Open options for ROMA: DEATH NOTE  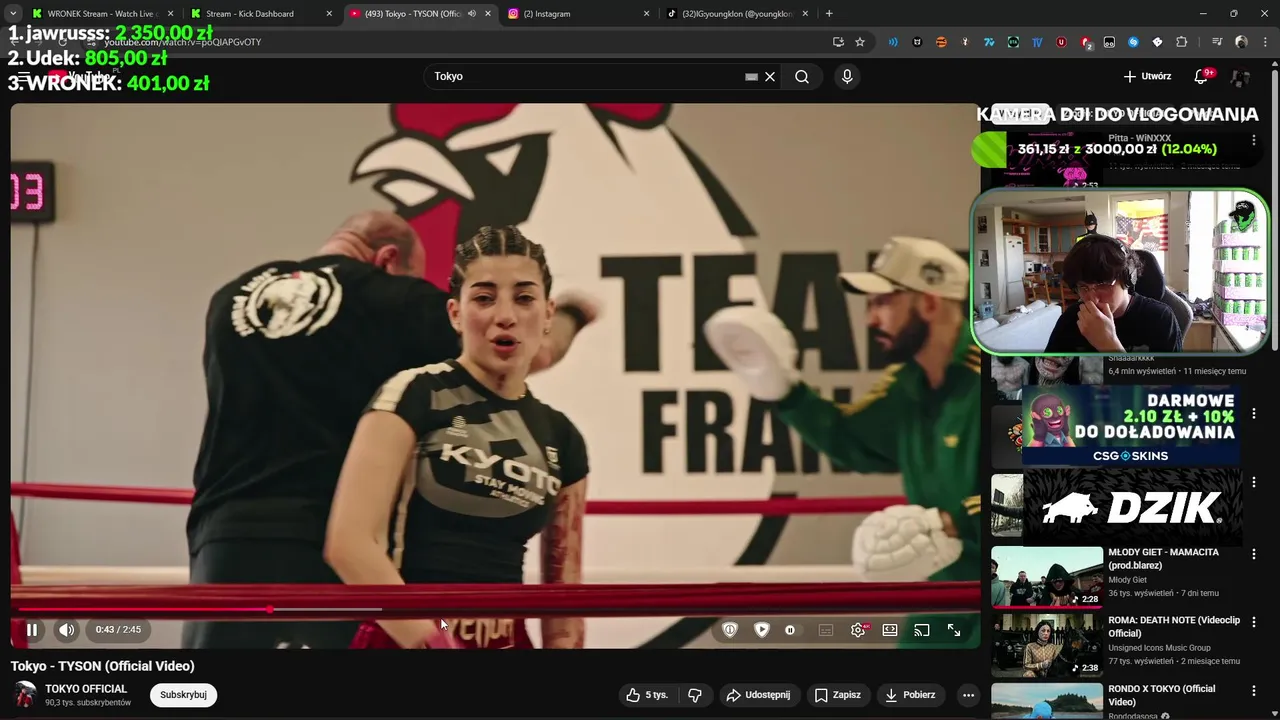click(1254, 622)
